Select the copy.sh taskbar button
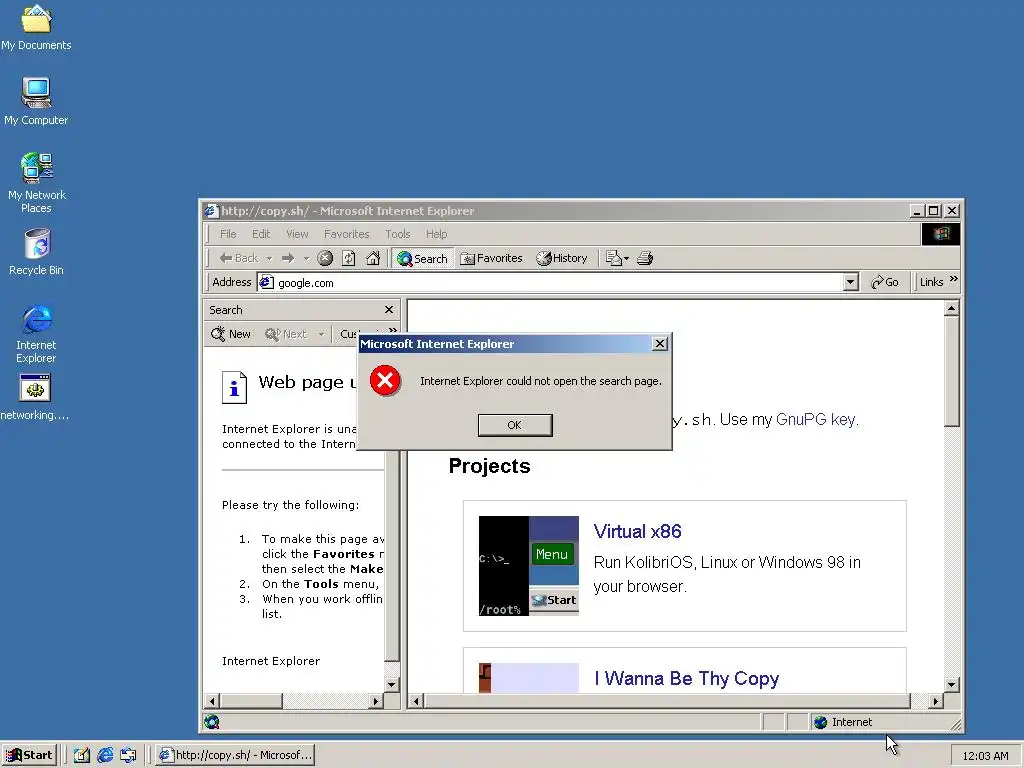Viewport: 1024px width, 768px height. click(236, 755)
